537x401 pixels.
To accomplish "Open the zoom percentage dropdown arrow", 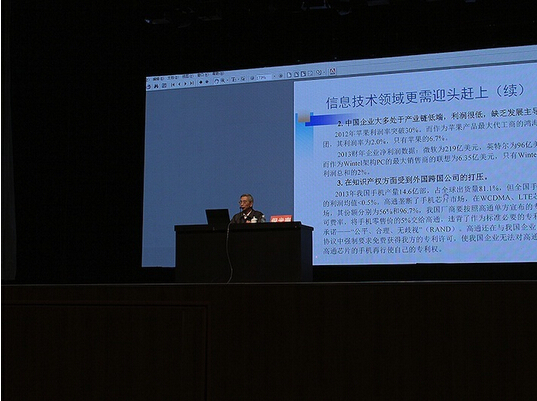I will pyautogui.click(x=274, y=76).
